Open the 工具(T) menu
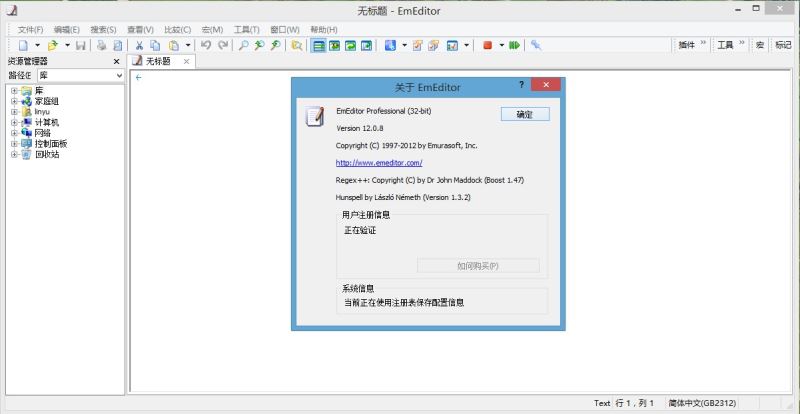The width and height of the screenshot is (800, 414). pos(246,30)
